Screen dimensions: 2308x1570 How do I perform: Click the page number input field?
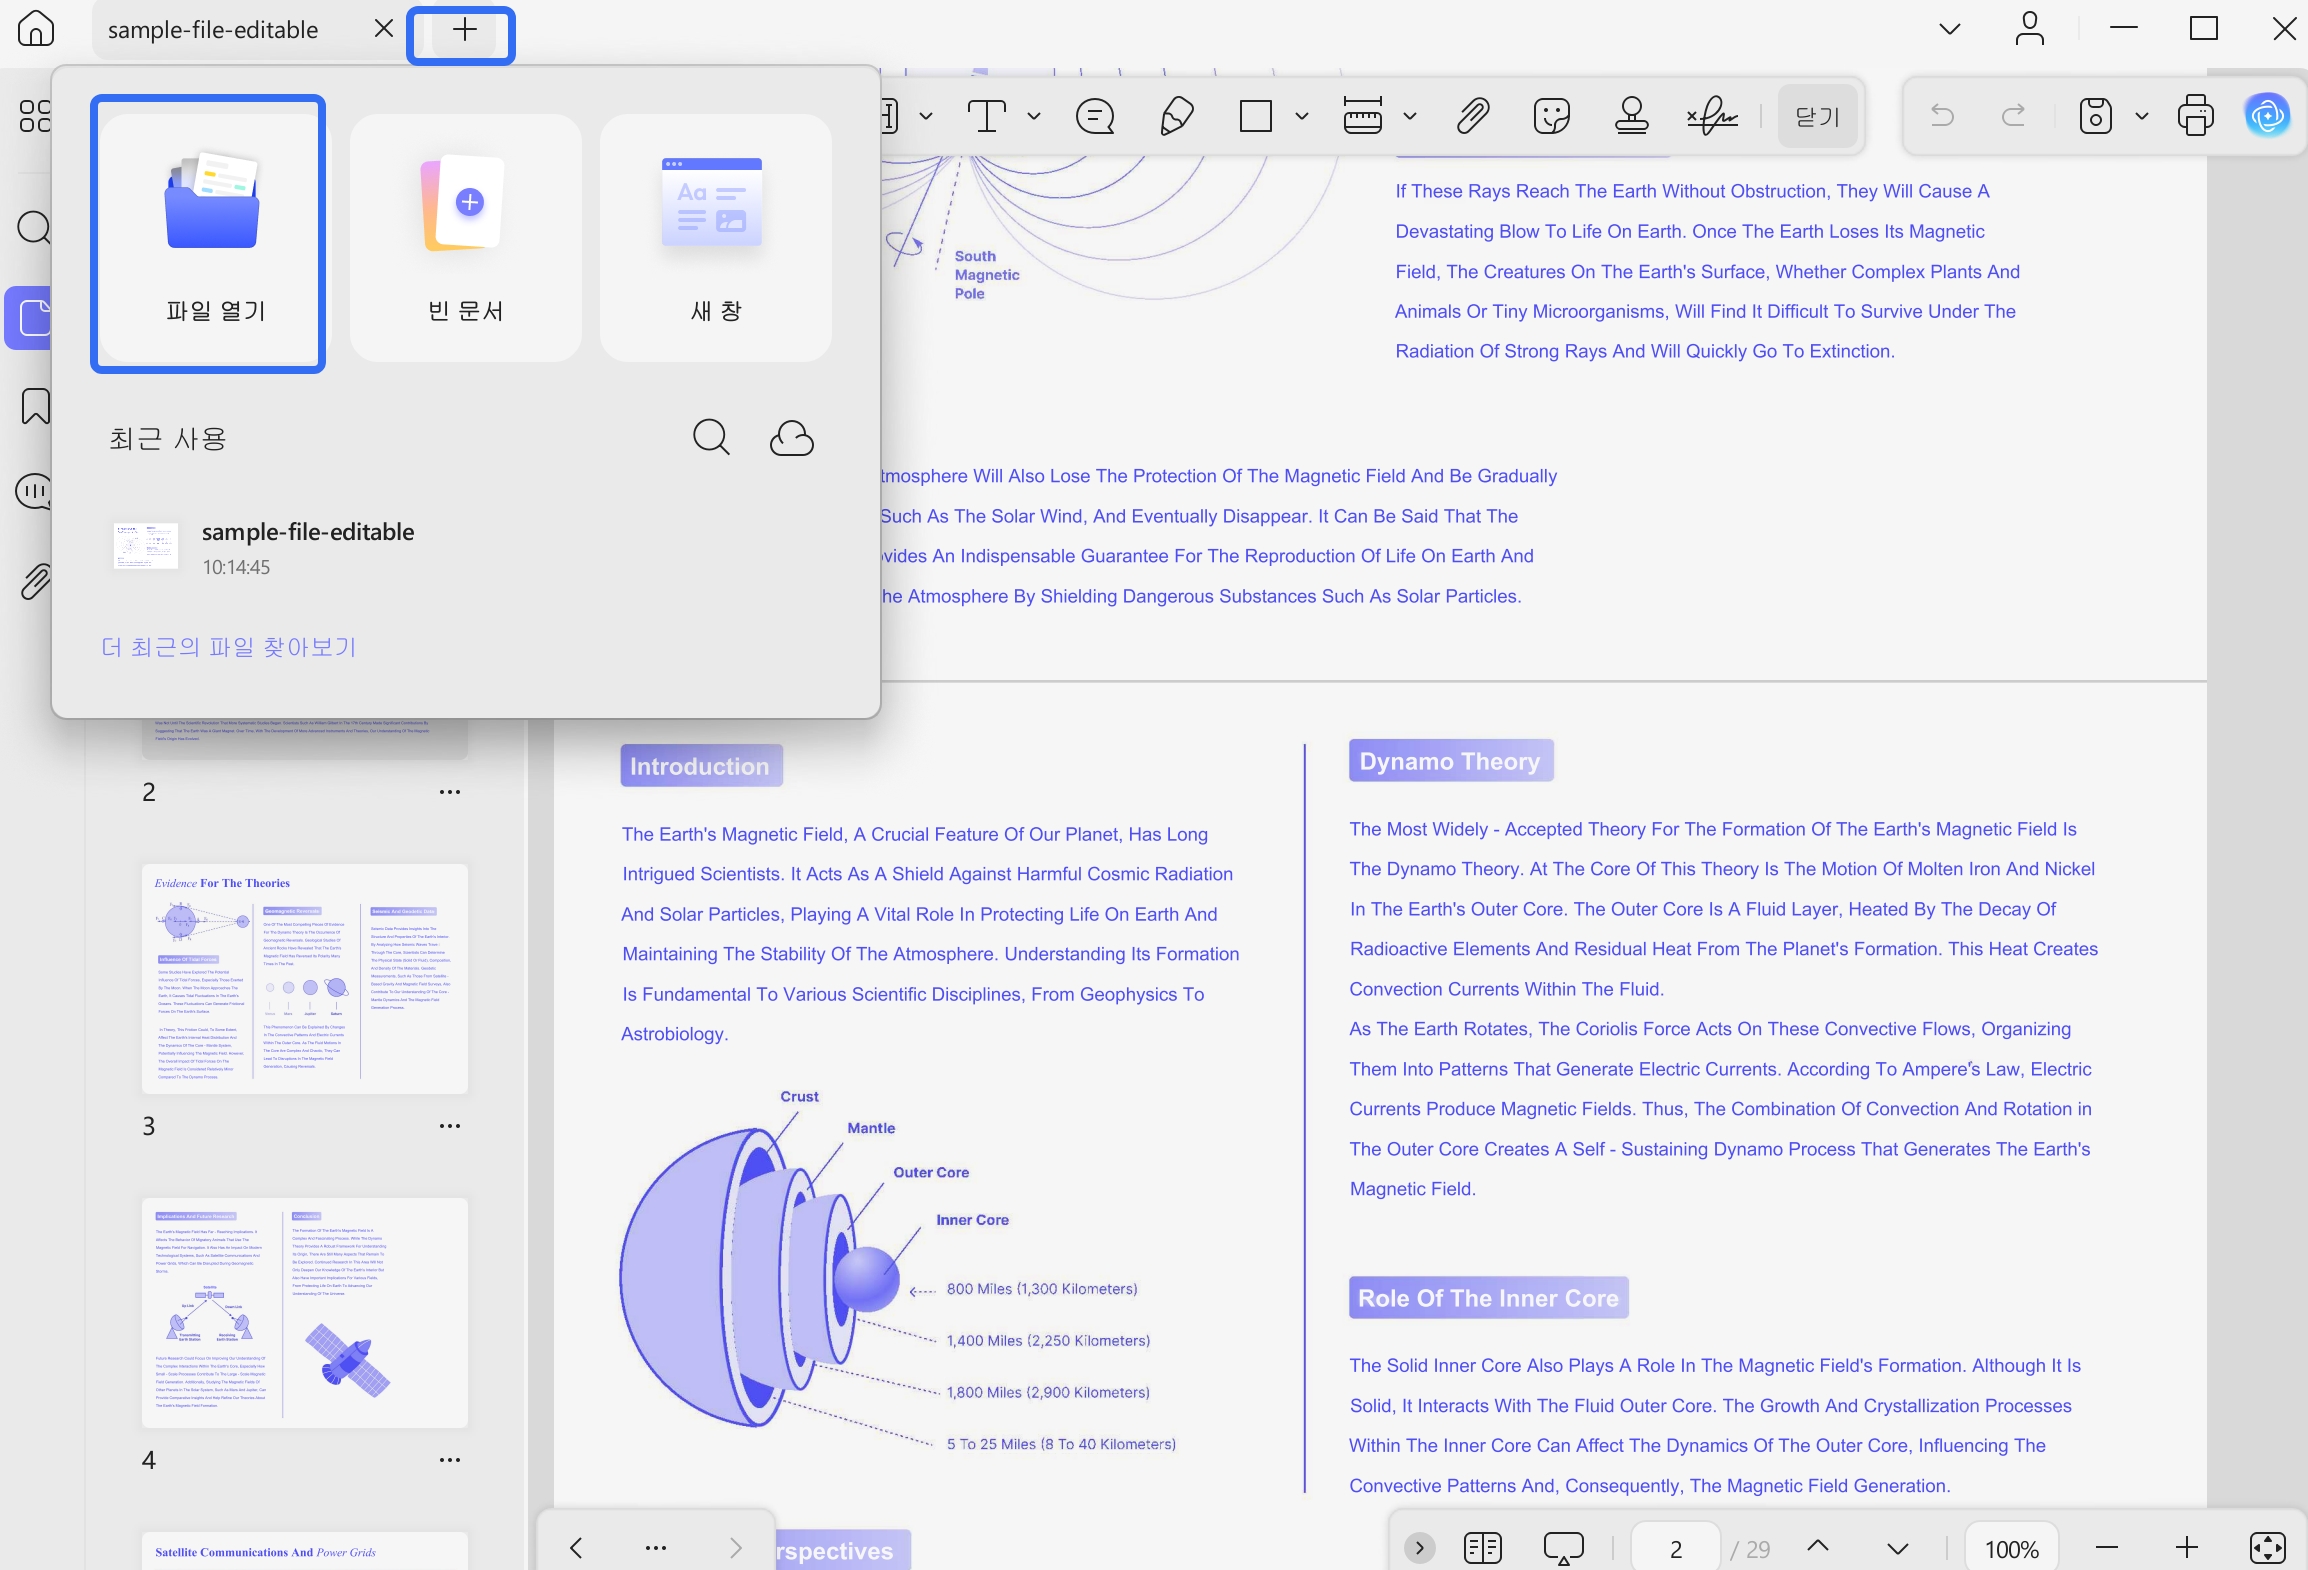pos(1676,1548)
